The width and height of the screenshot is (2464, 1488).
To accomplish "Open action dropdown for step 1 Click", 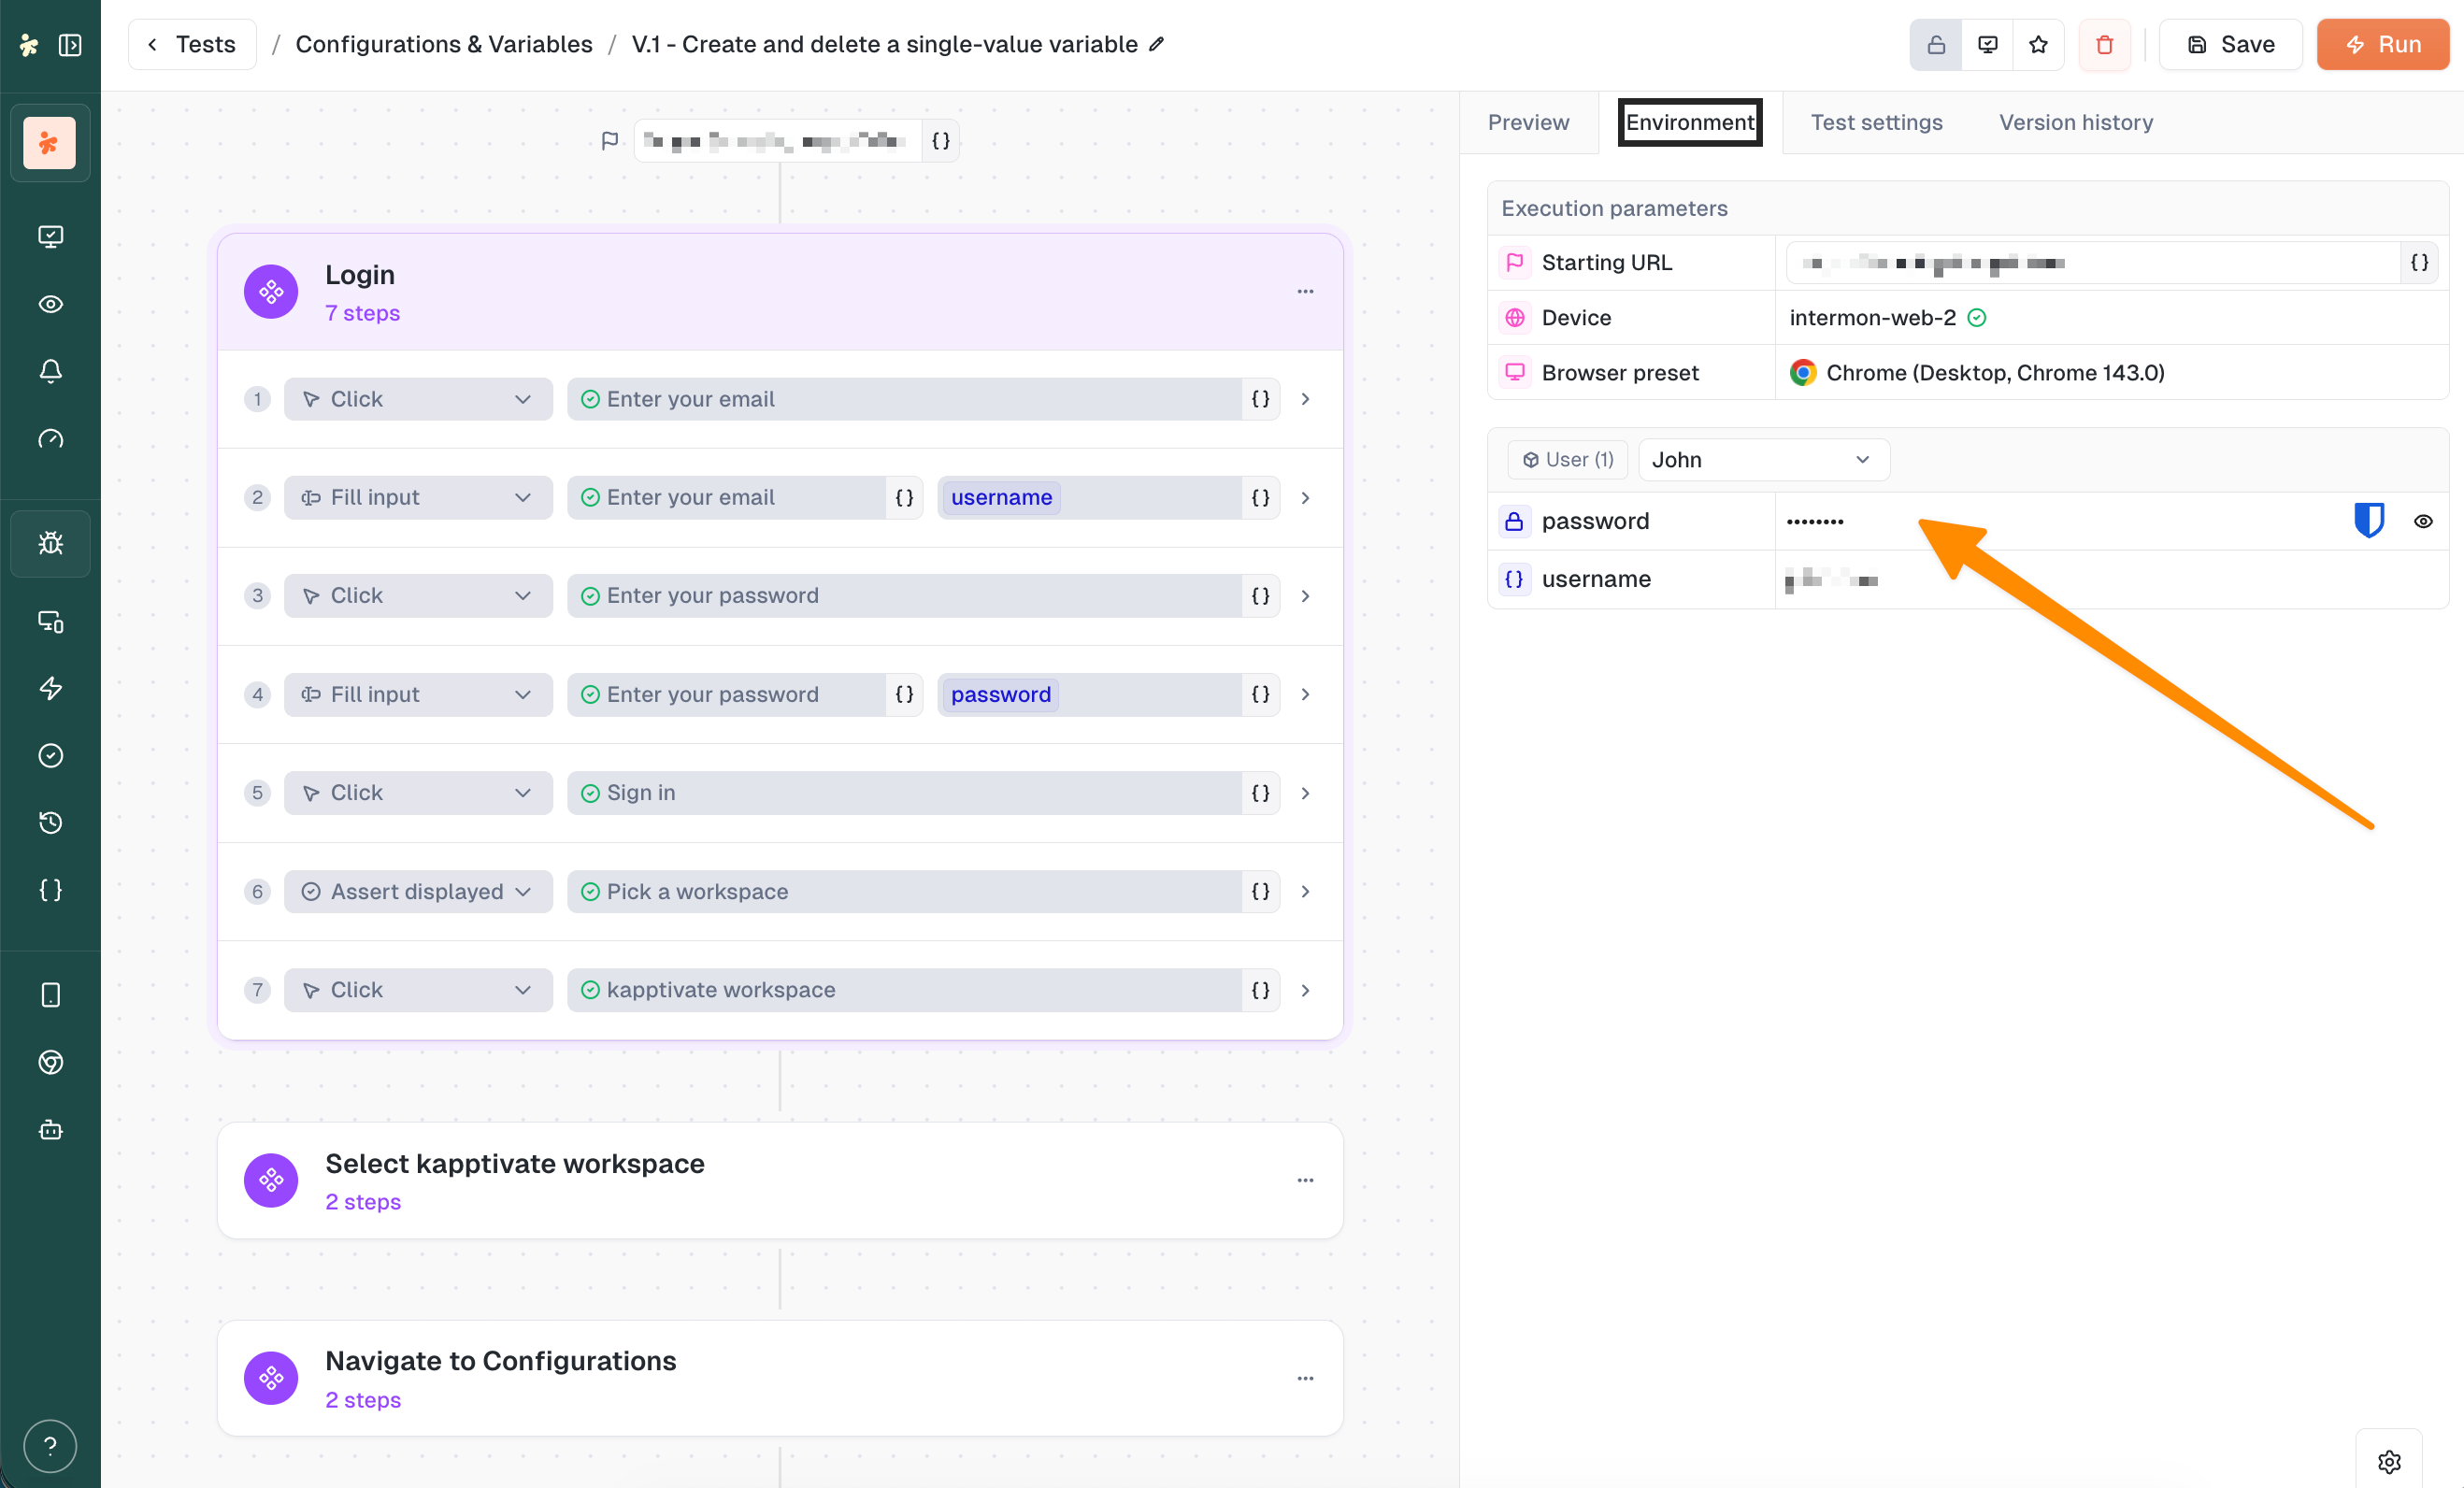I will 418,399.
